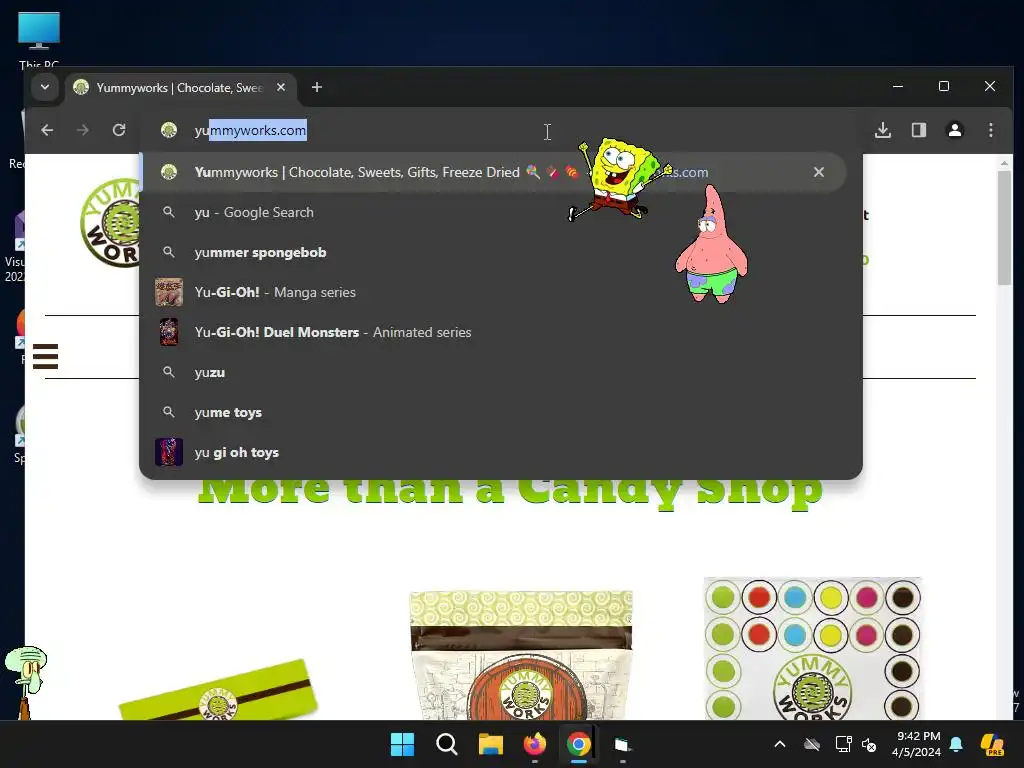Open the Chrome downloads icon
1024x768 pixels.
pyautogui.click(x=883, y=130)
